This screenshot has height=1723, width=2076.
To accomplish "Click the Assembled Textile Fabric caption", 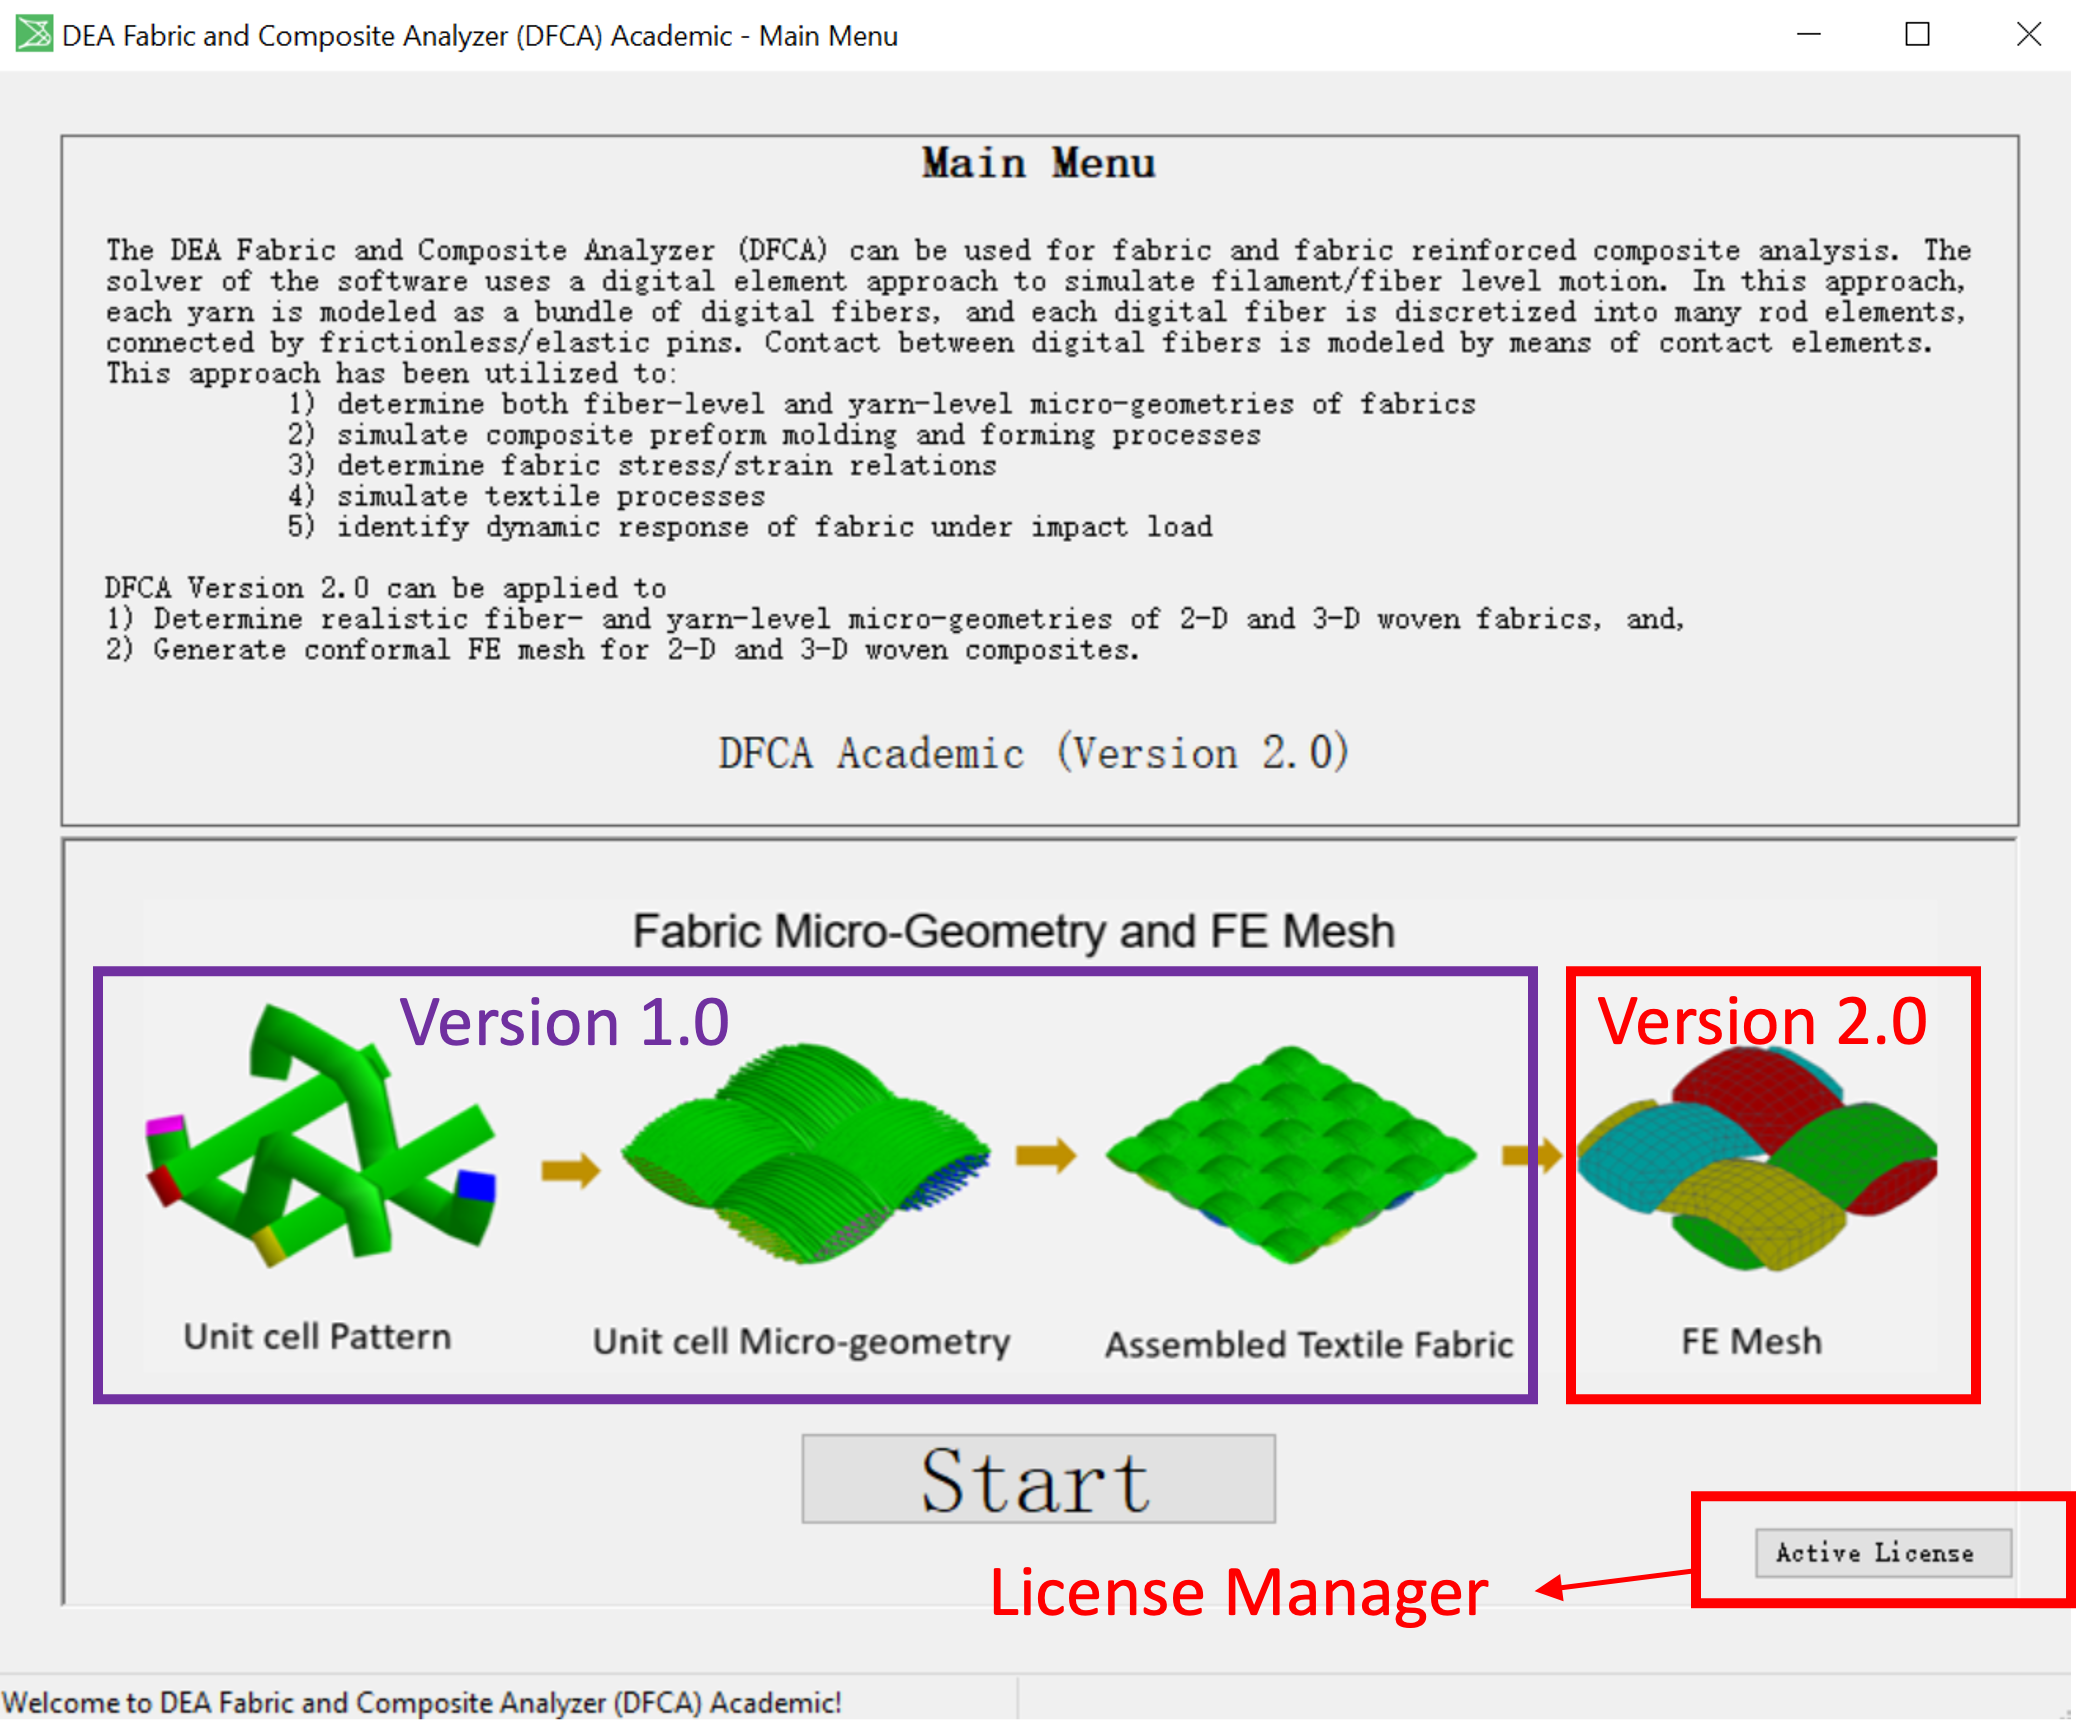I will point(1308,1345).
